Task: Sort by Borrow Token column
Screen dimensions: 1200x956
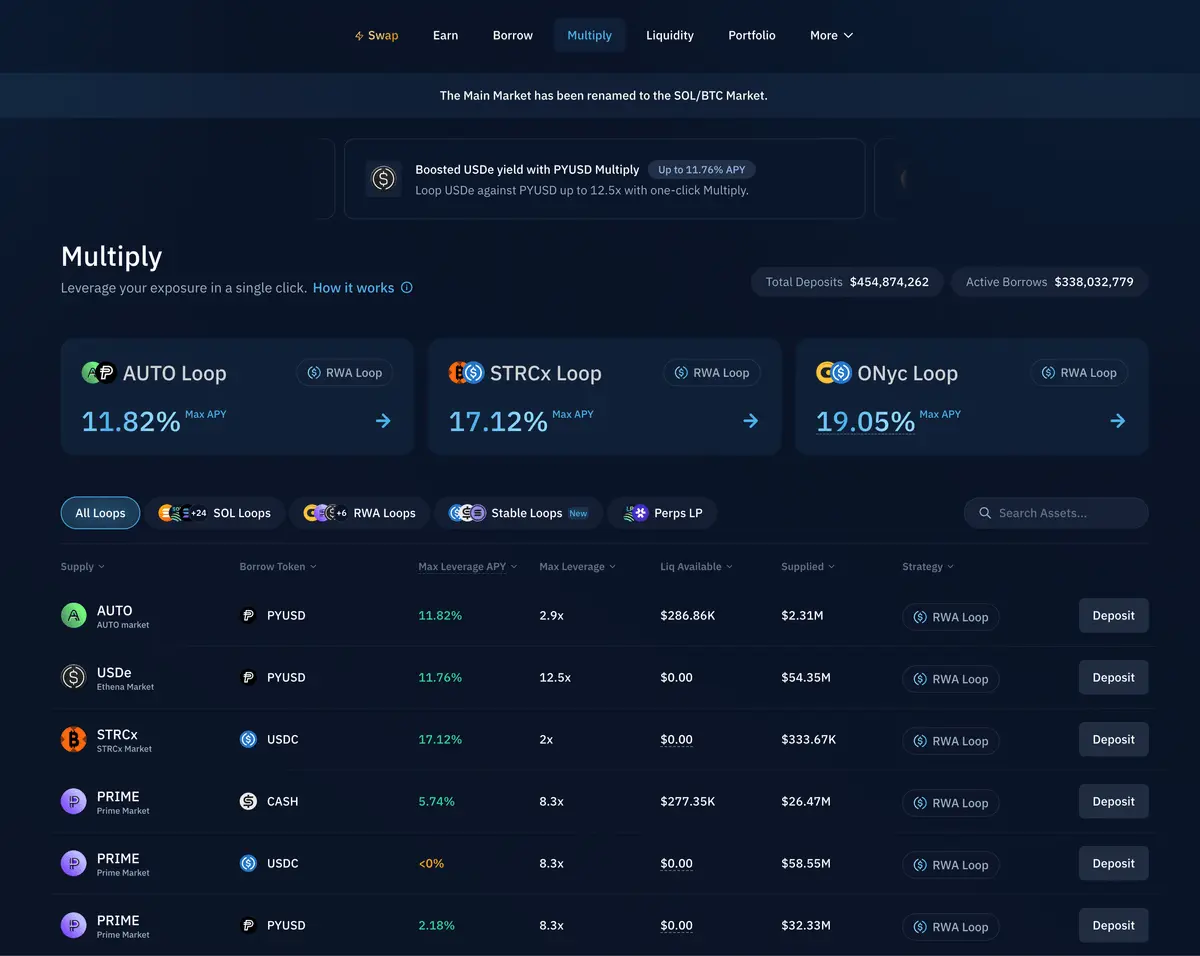Action: point(278,567)
